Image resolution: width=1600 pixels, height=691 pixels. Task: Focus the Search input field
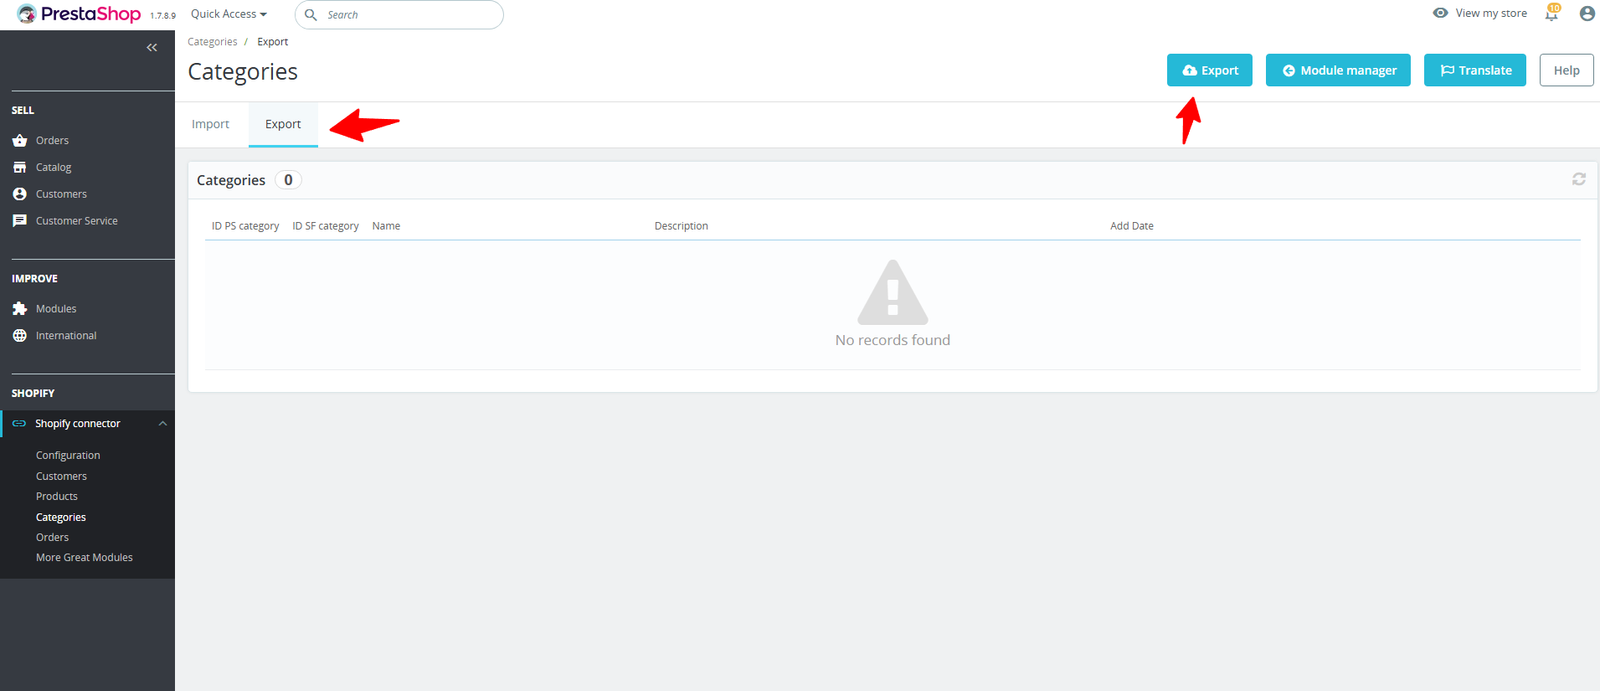coord(399,15)
